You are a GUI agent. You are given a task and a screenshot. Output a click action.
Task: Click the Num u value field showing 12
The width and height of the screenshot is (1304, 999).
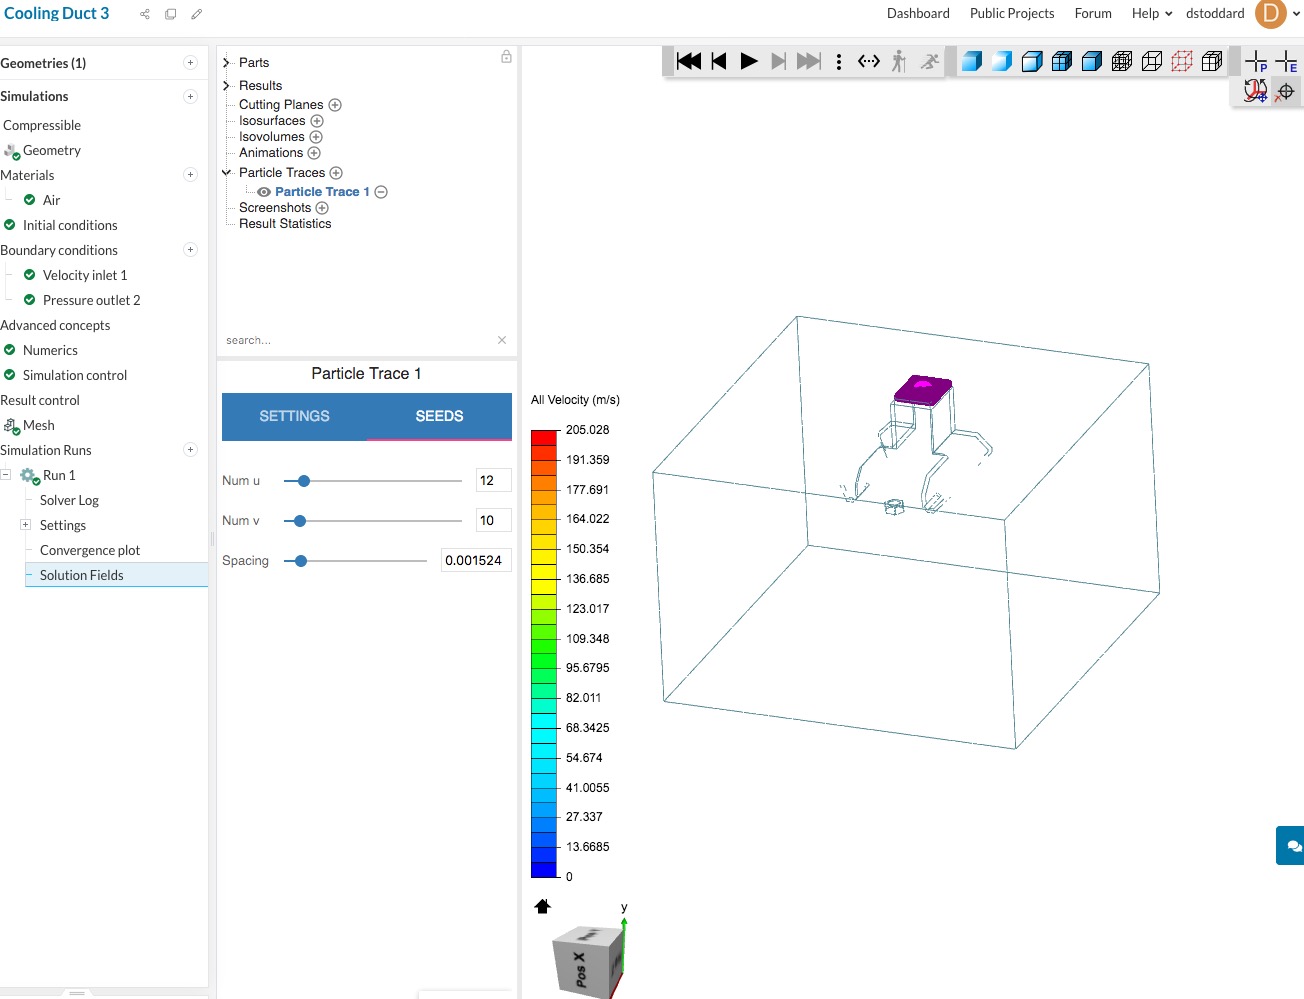point(493,480)
